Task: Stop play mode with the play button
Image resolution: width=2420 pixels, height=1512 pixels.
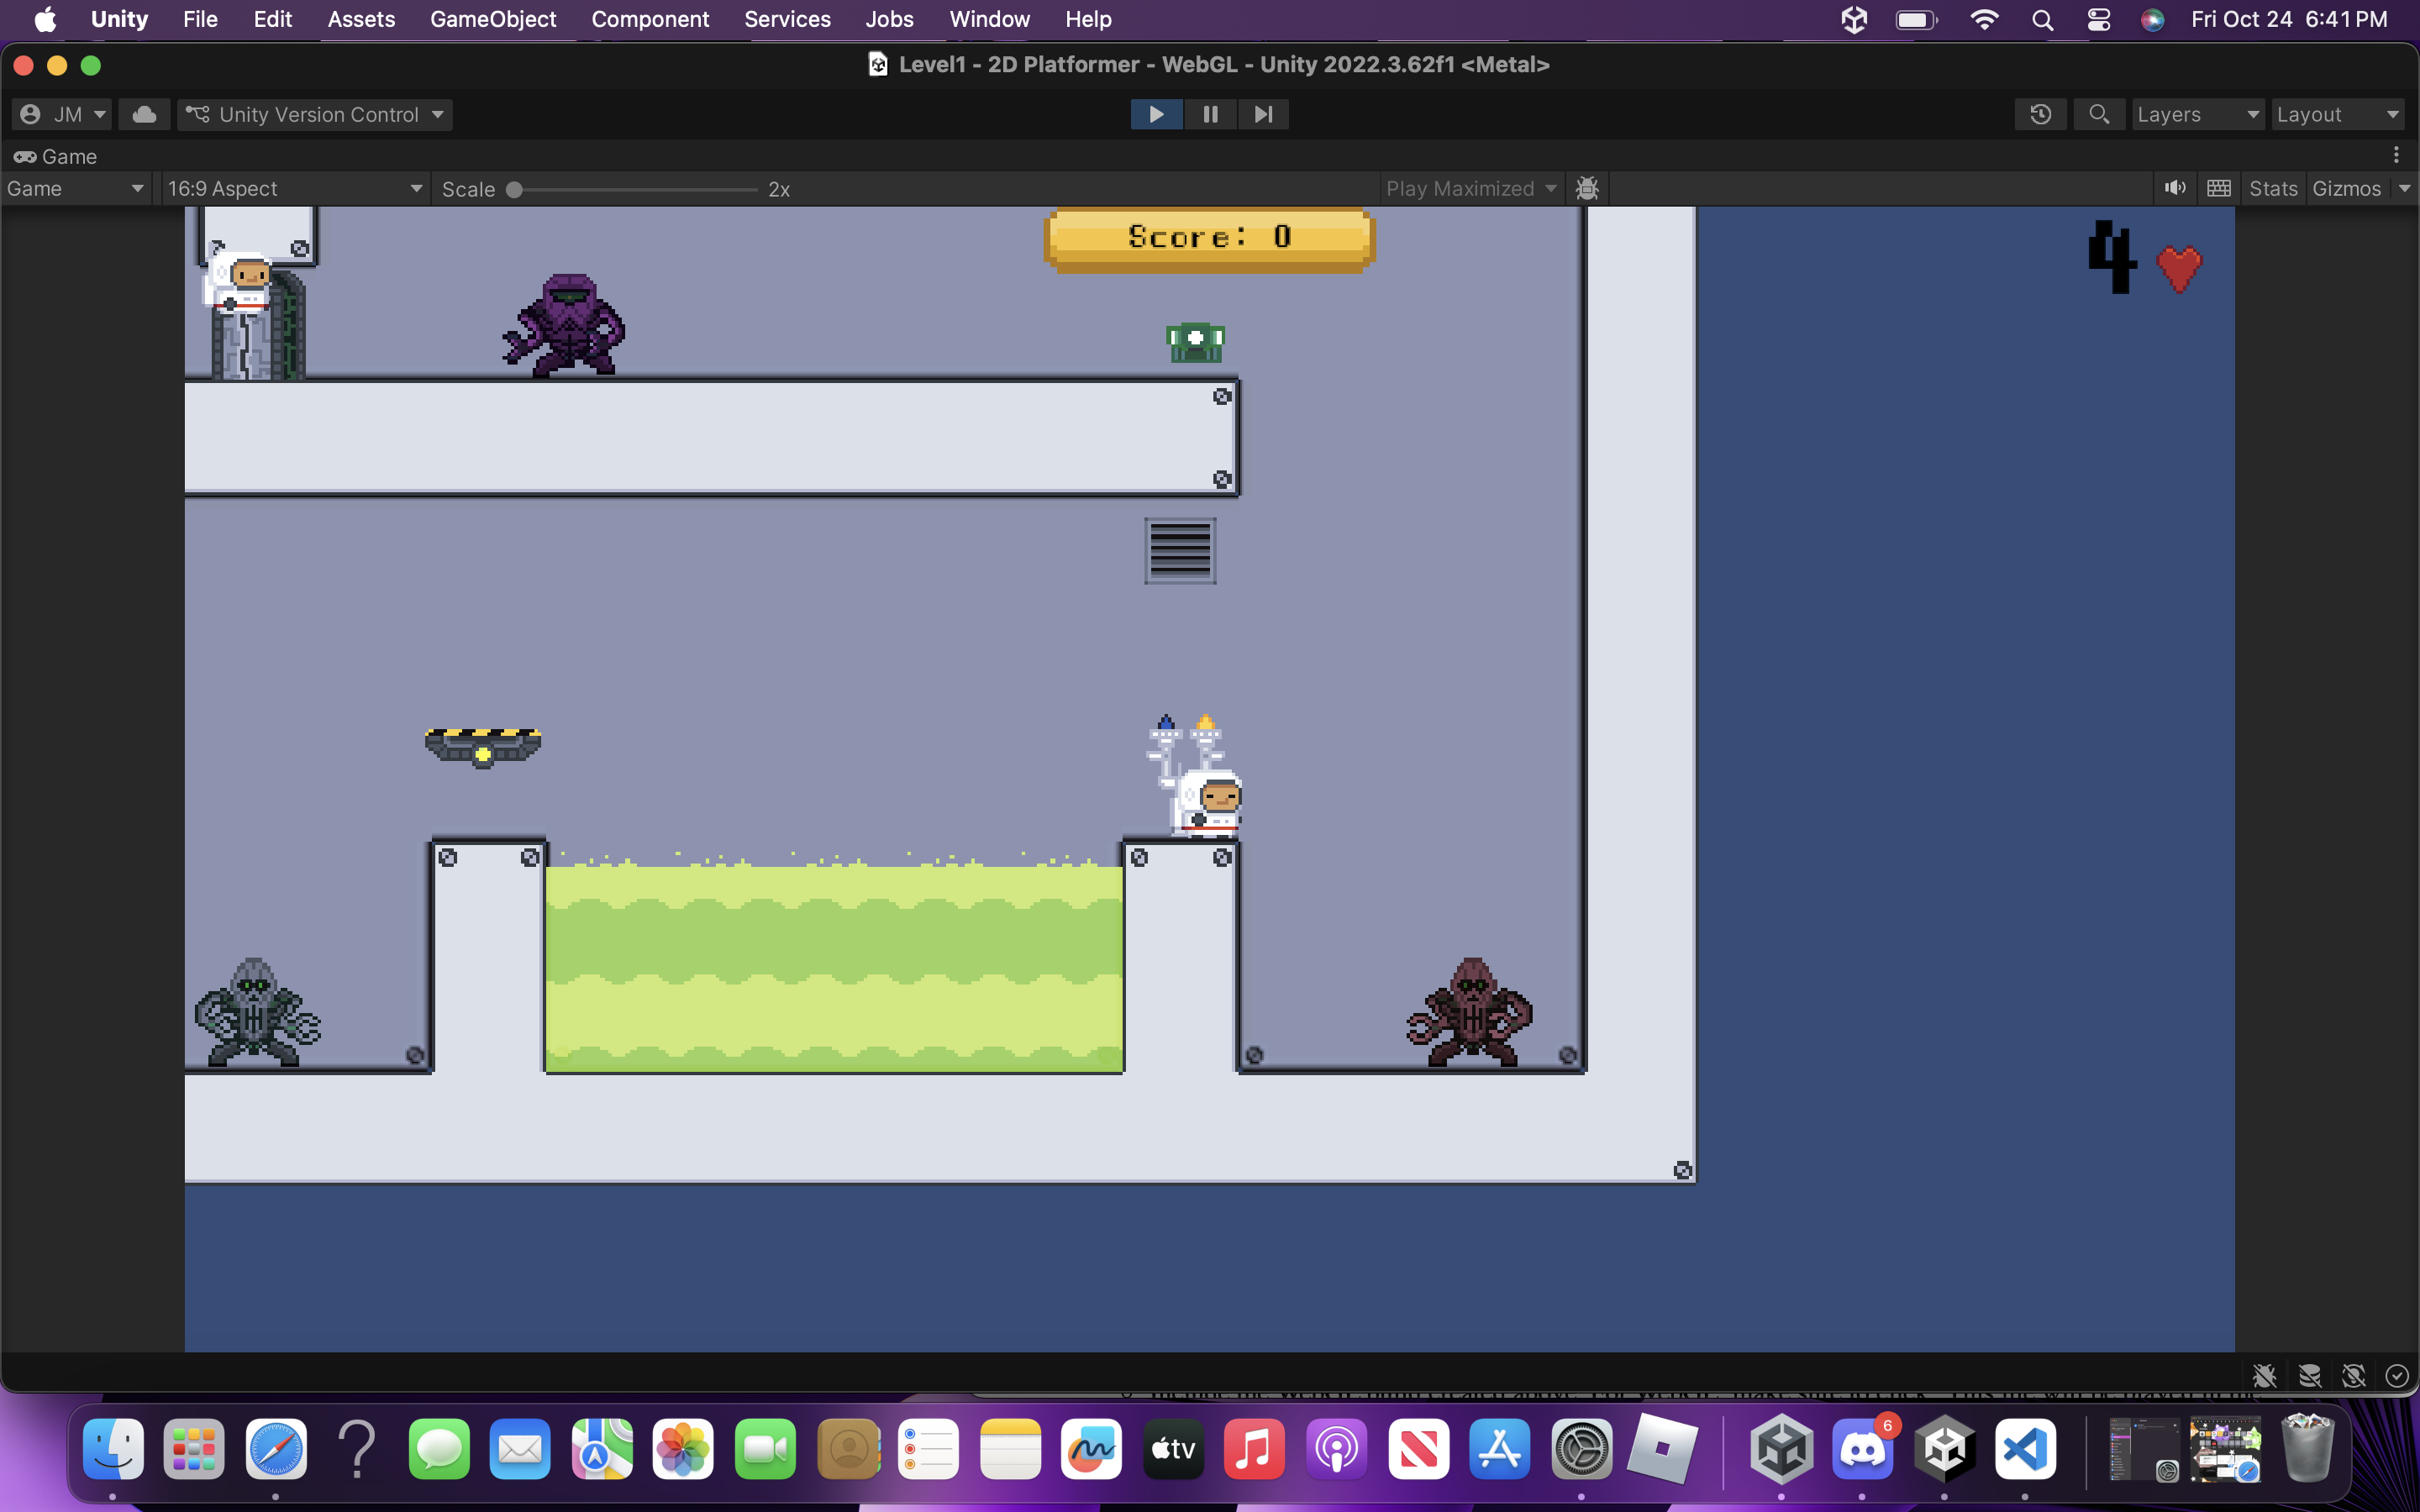Action: tap(1156, 114)
